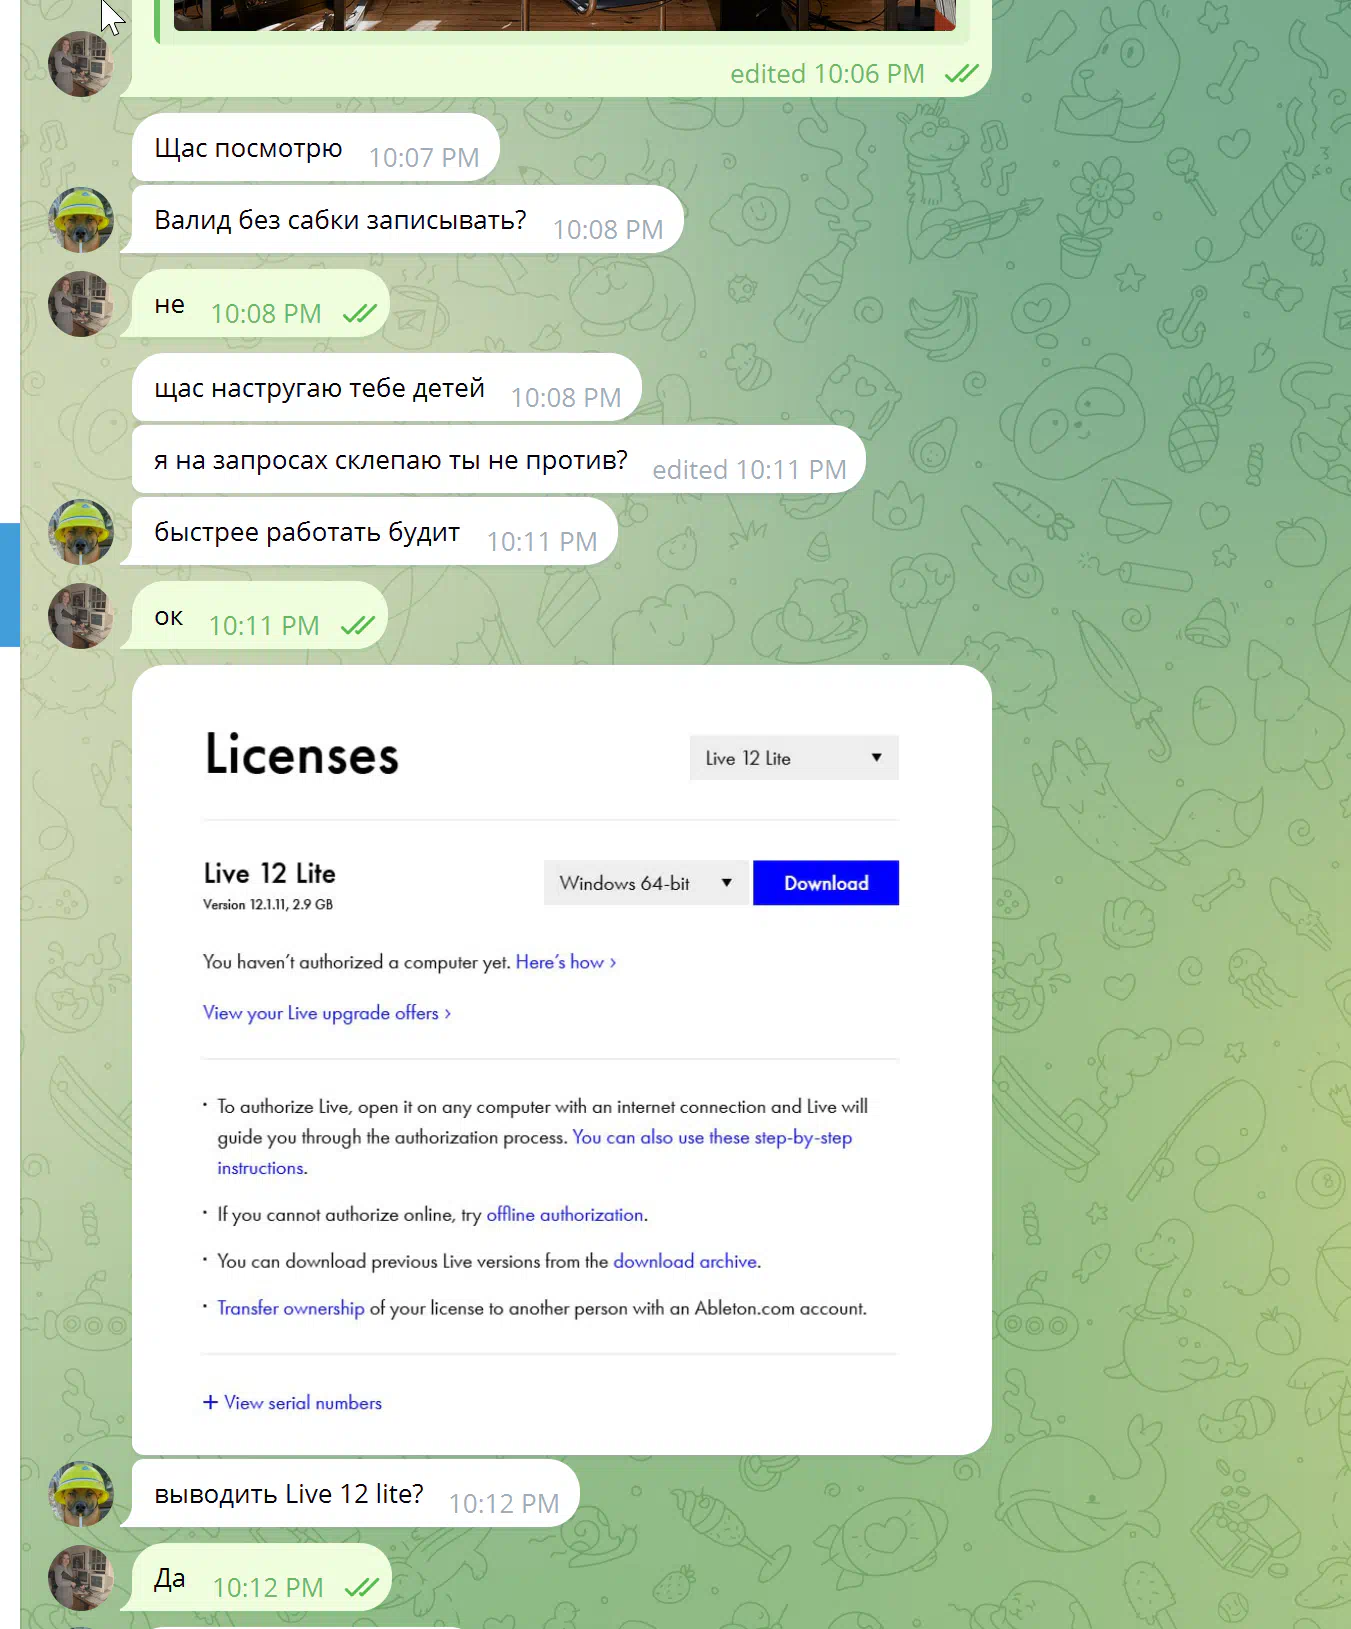Click the "Version 12.1.11, 2.9 GB" text
The width and height of the screenshot is (1351, 1629).
tap(268, 904)
